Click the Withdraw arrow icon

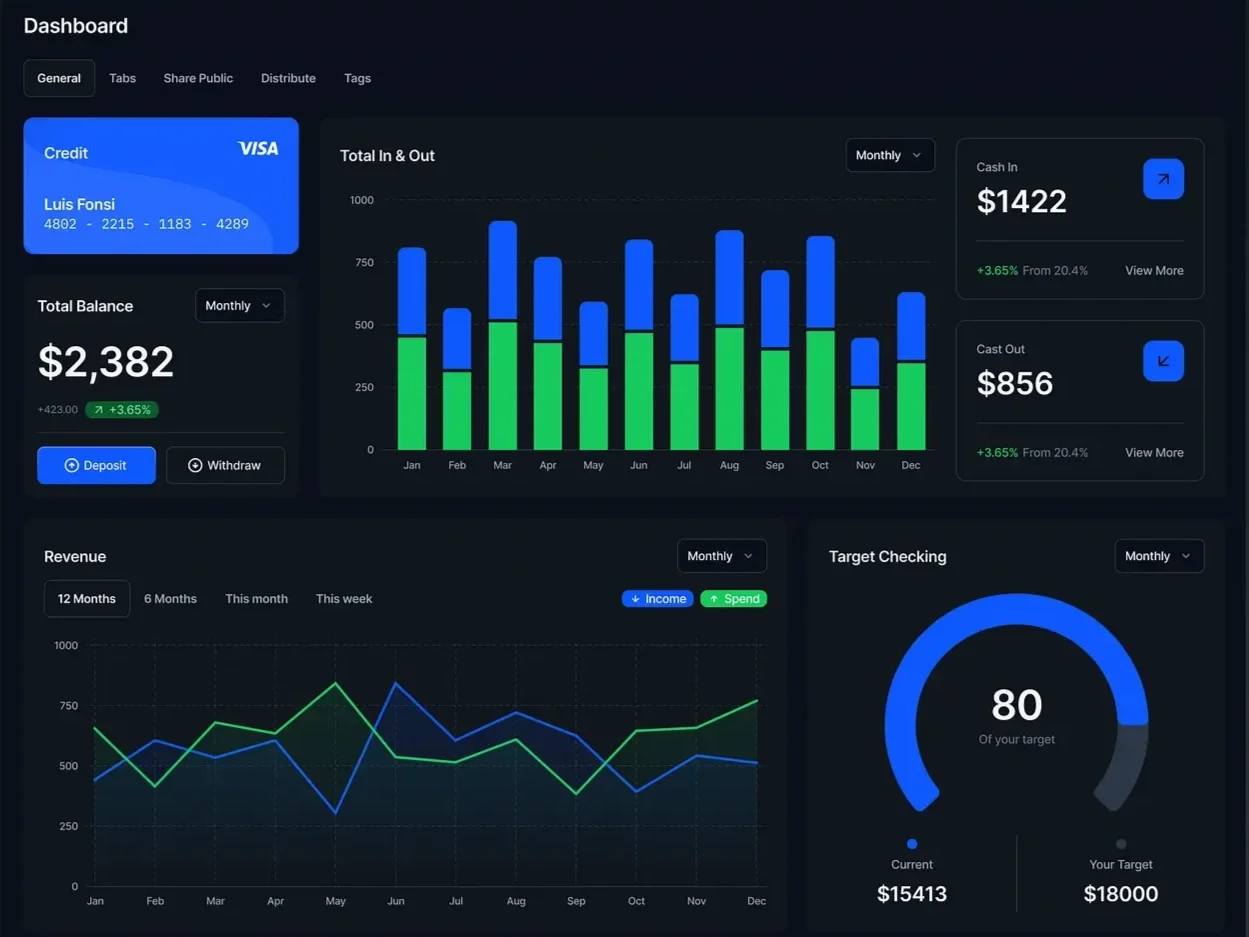[x=193, y=464]
